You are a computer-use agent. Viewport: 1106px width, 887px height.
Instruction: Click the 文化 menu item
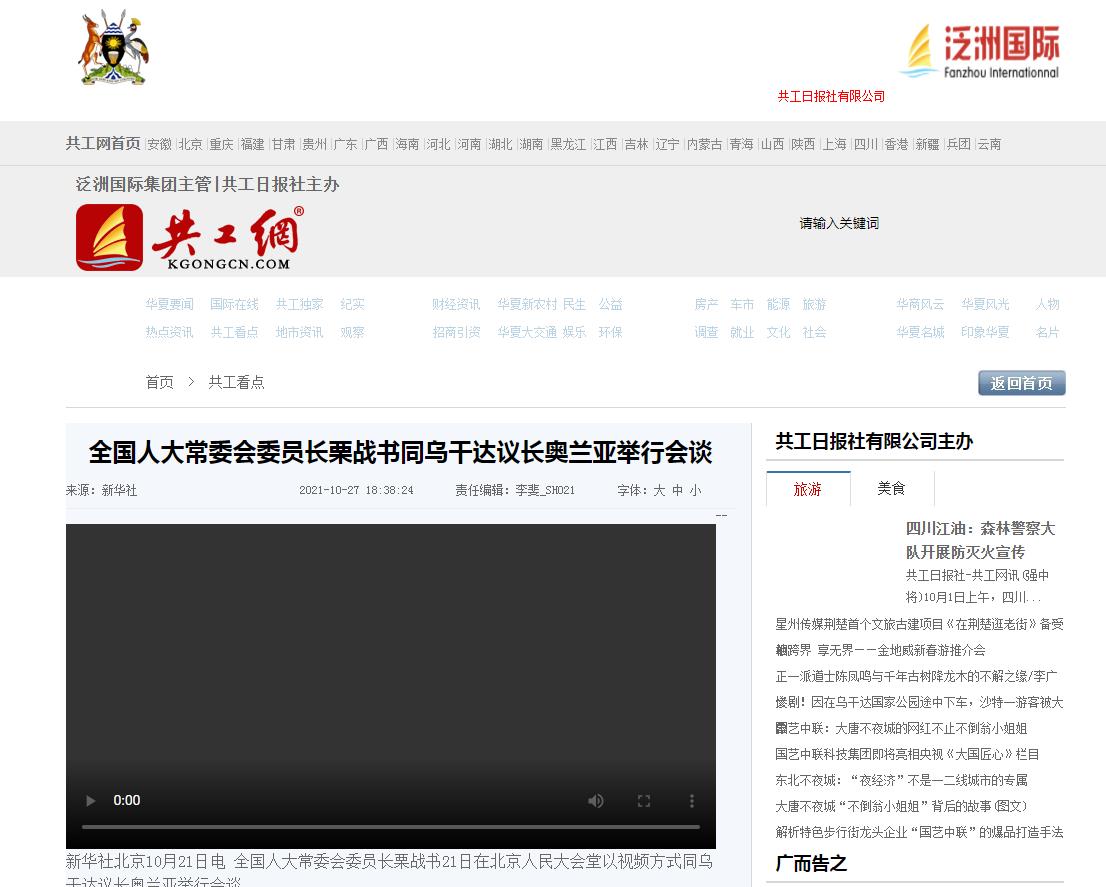click(x=778, y=332)
